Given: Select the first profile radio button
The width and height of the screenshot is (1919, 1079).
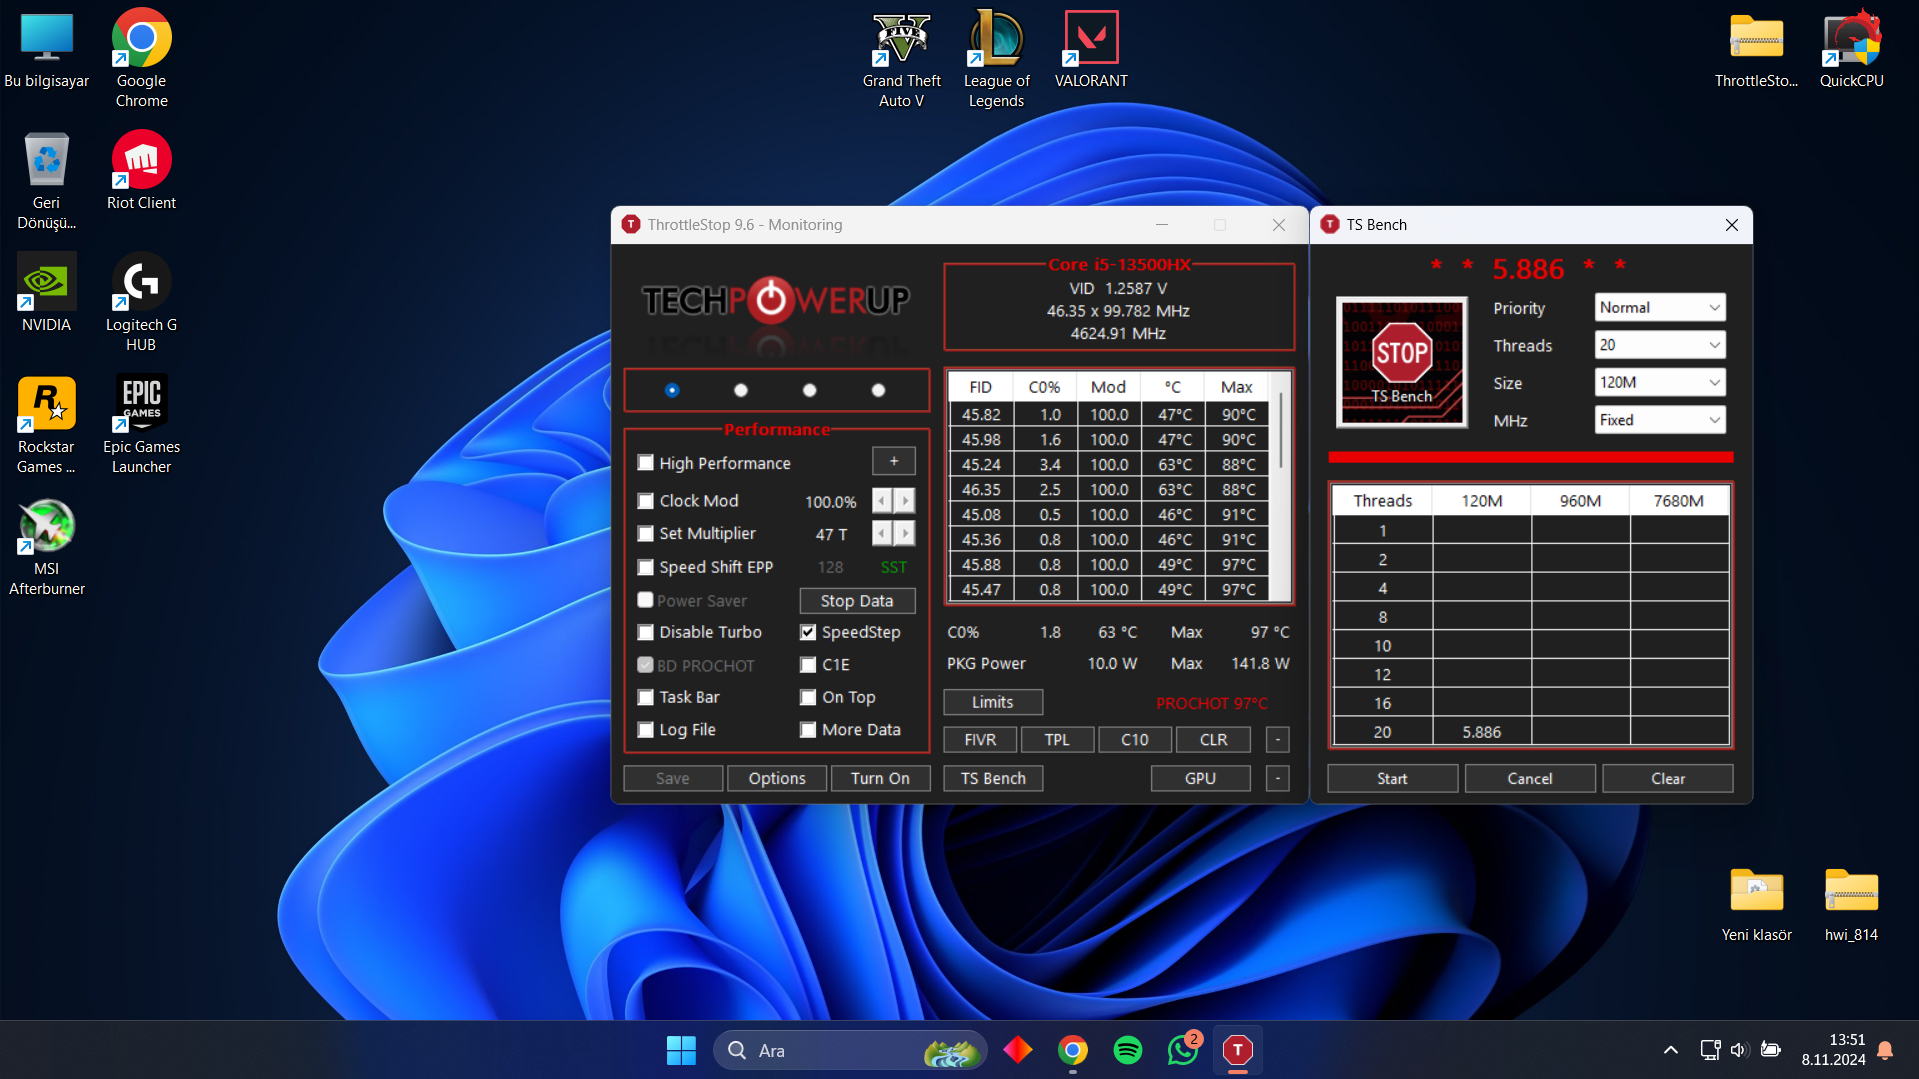Looking at the screenshot, I should click(672, 390).
